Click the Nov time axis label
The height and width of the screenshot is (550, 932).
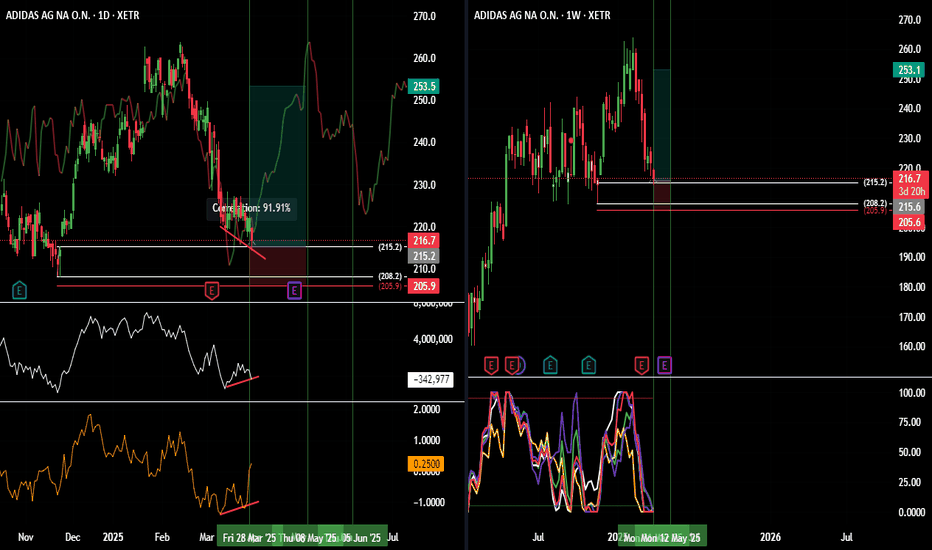tap(26, 537)
